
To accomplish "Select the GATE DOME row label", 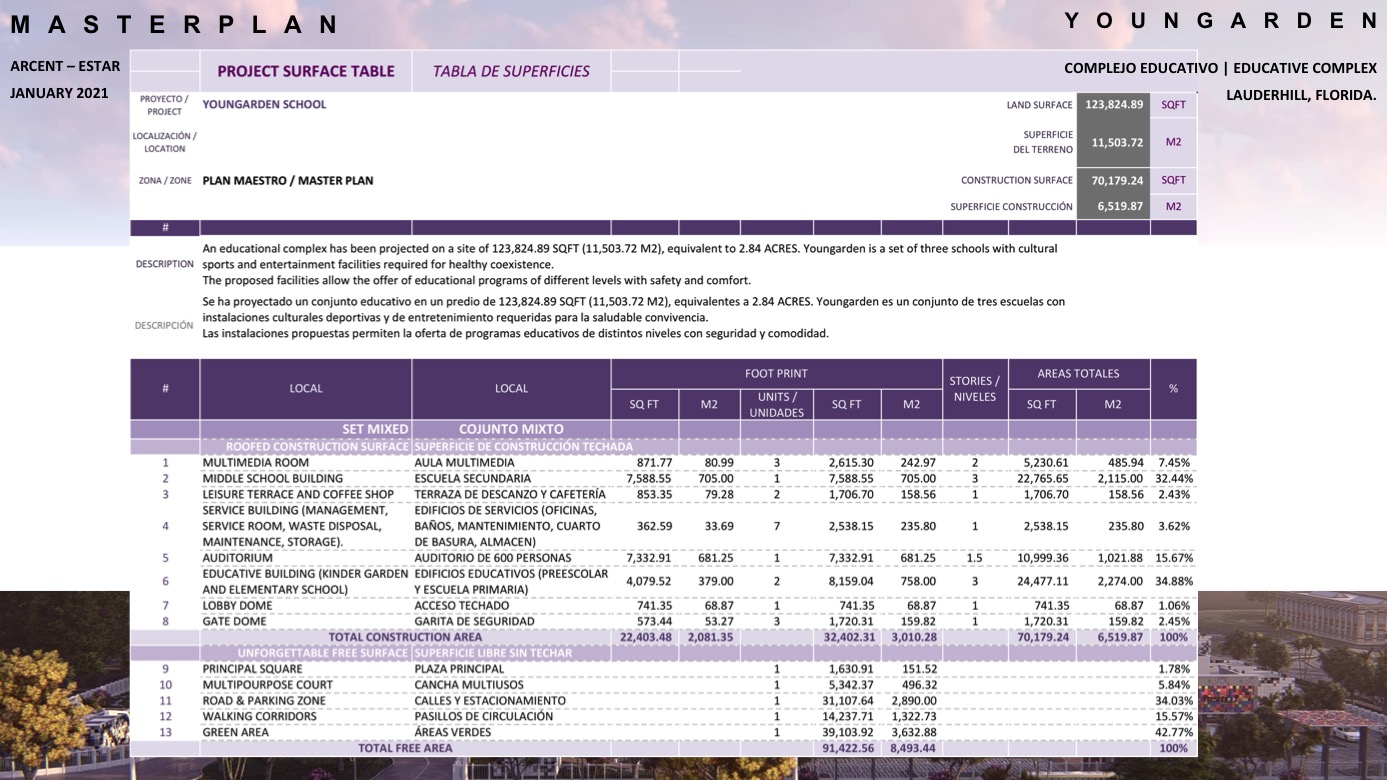I will (234, 622).
